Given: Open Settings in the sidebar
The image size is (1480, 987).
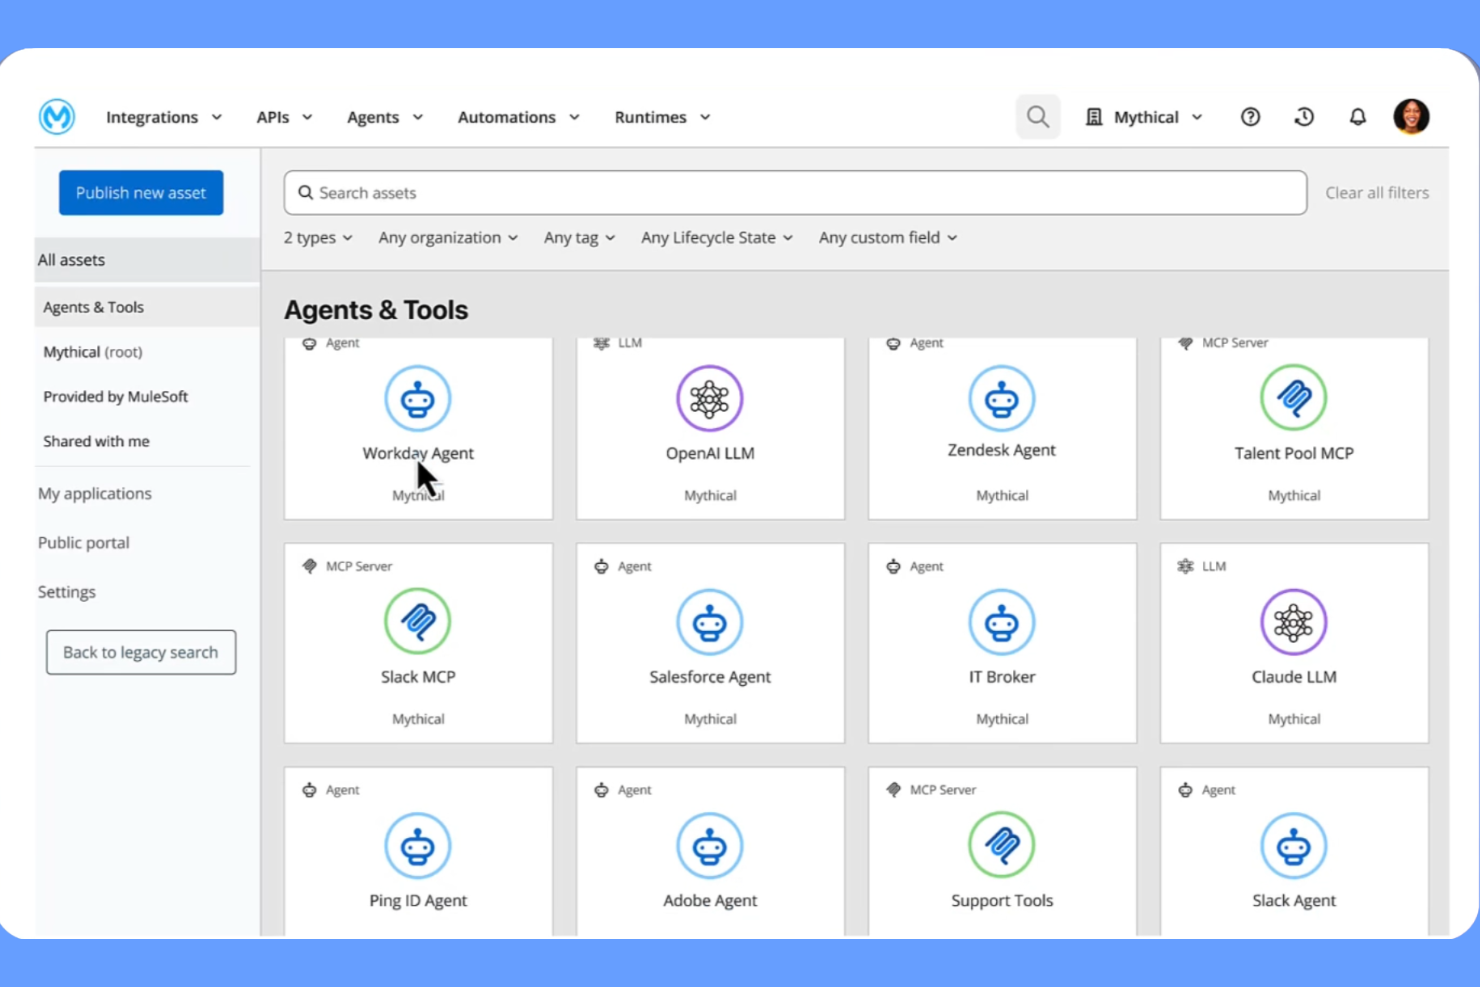Looking at the screenshot, I should (67, 592).
